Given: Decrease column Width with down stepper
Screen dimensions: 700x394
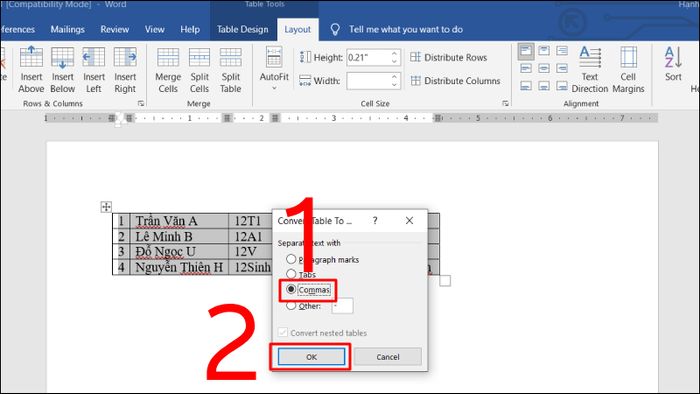Looking at the screenshot, I should click(x=394, y=85).
